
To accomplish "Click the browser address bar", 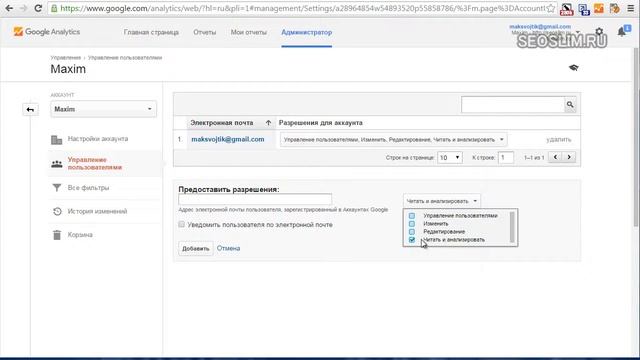I will coord(302,8).
